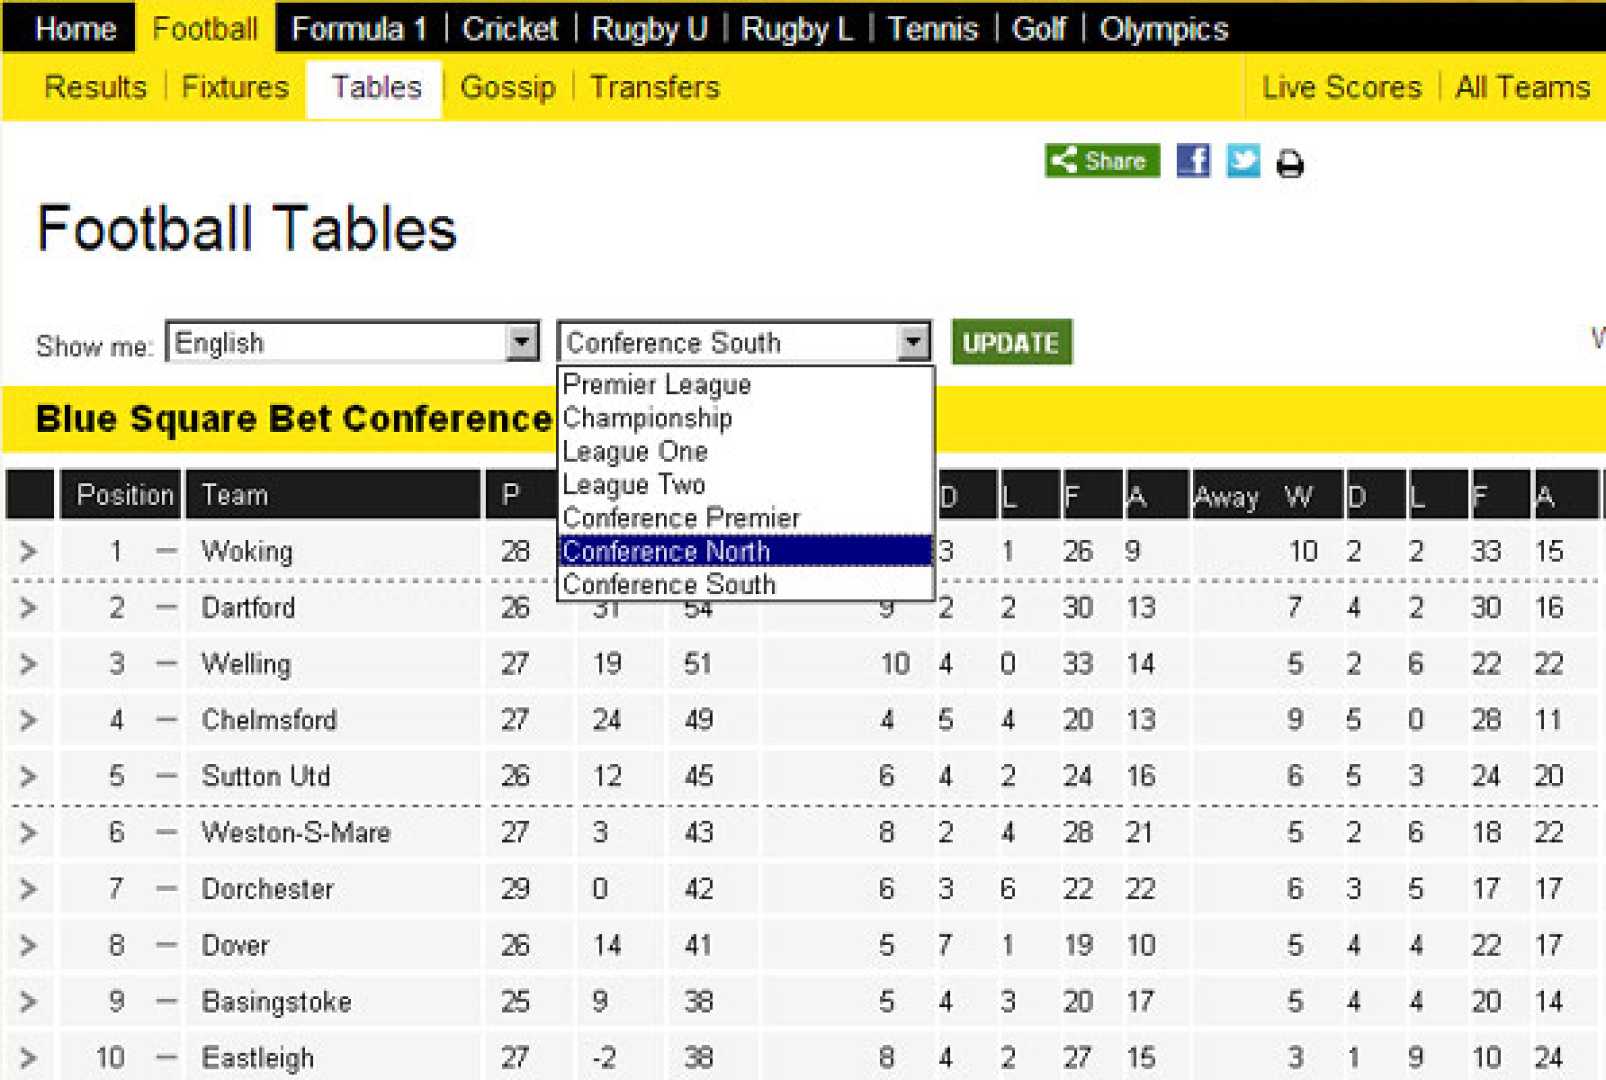Open the Conference South league dropdown arrow
The height and width of the screenshot is (1080, 1606).
tap(912, 342)
